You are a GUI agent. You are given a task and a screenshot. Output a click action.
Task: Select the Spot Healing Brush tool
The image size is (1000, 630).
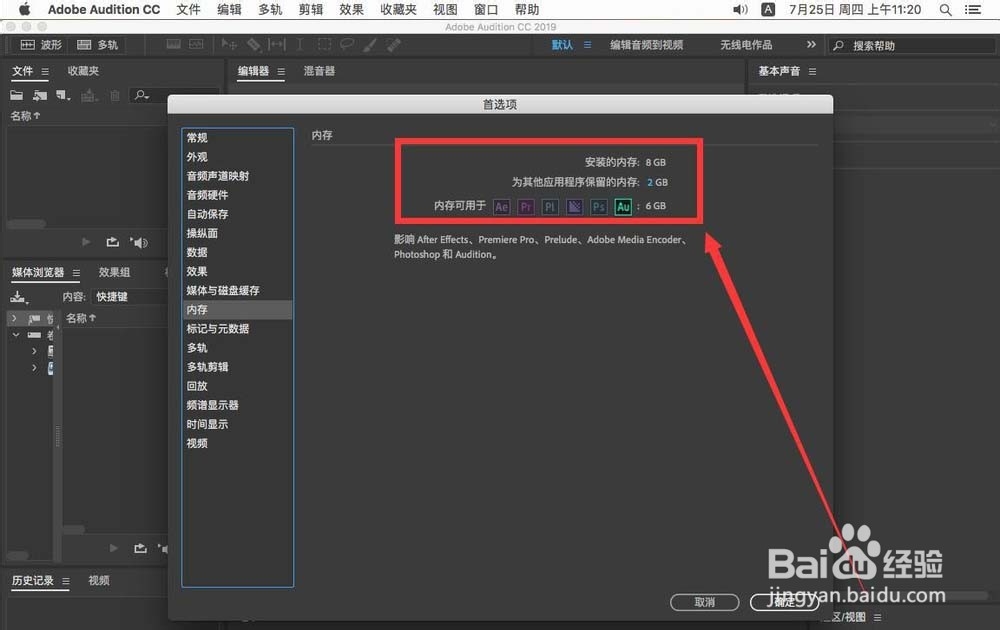click(x=394, y=44)
